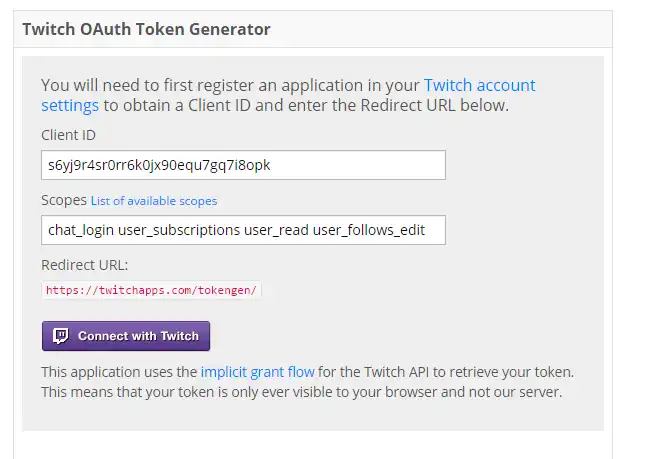672x459 pixels.
Task: Click the user_subscriptions scope text
Action: 180,230
